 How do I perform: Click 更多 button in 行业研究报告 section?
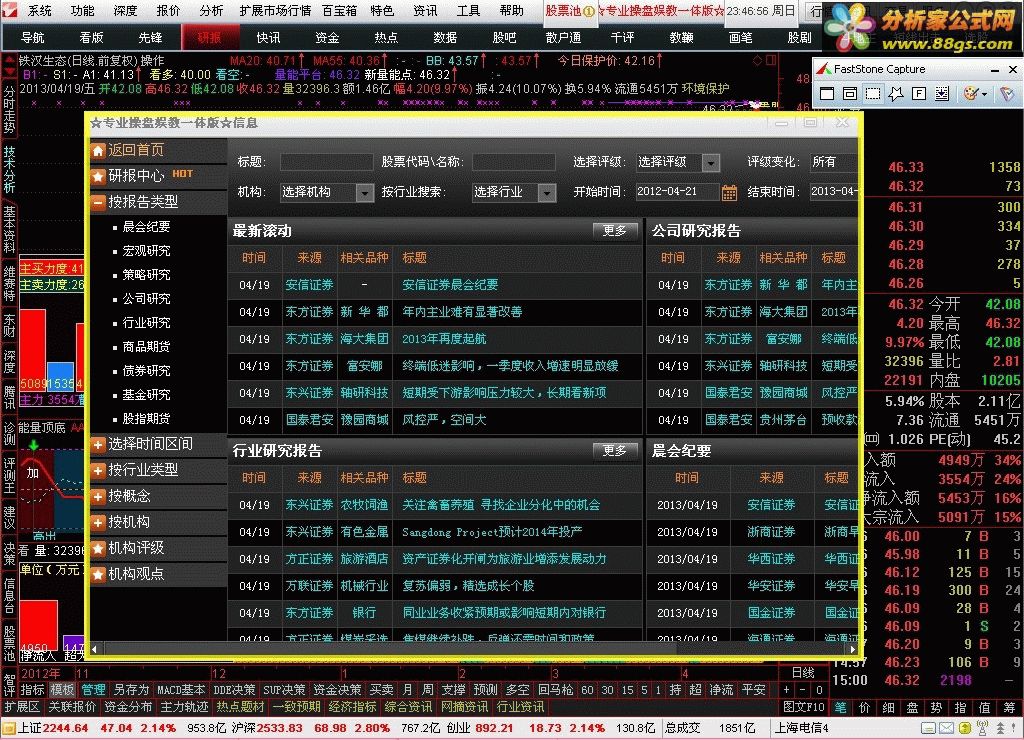[x=614, y=451]
